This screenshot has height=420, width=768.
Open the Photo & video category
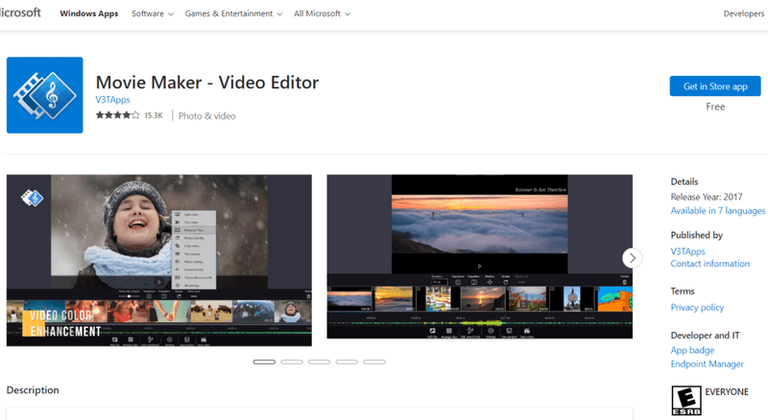(x=207, y=116)
